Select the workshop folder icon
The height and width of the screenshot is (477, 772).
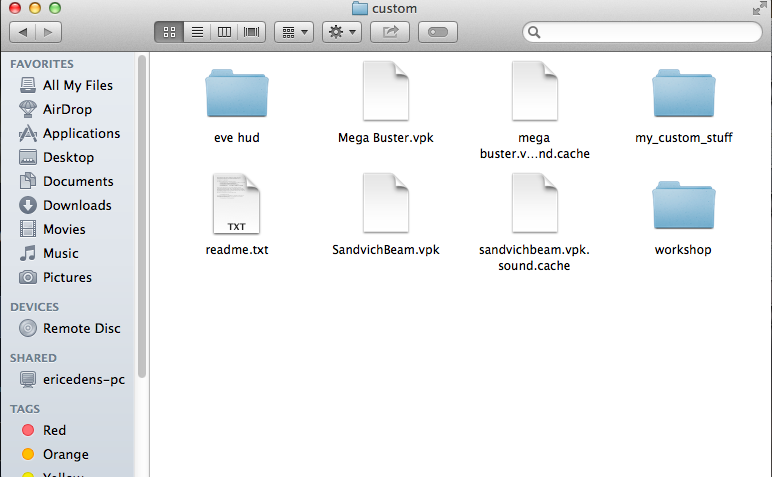point(684,205)
